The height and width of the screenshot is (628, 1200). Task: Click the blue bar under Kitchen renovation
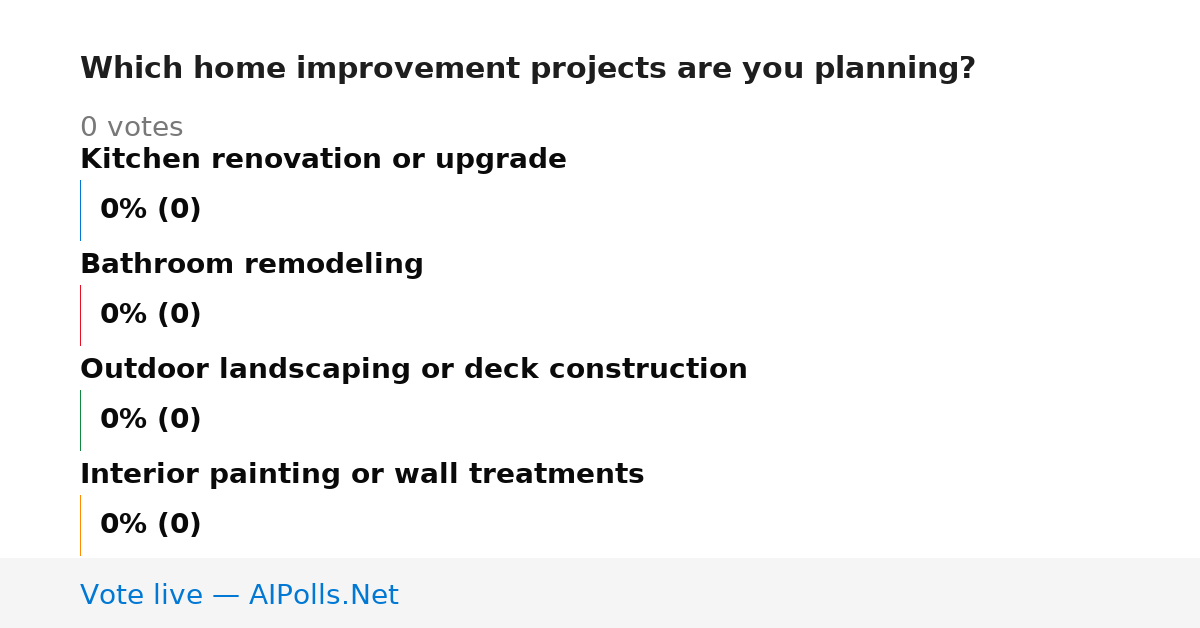coord(80,210)
